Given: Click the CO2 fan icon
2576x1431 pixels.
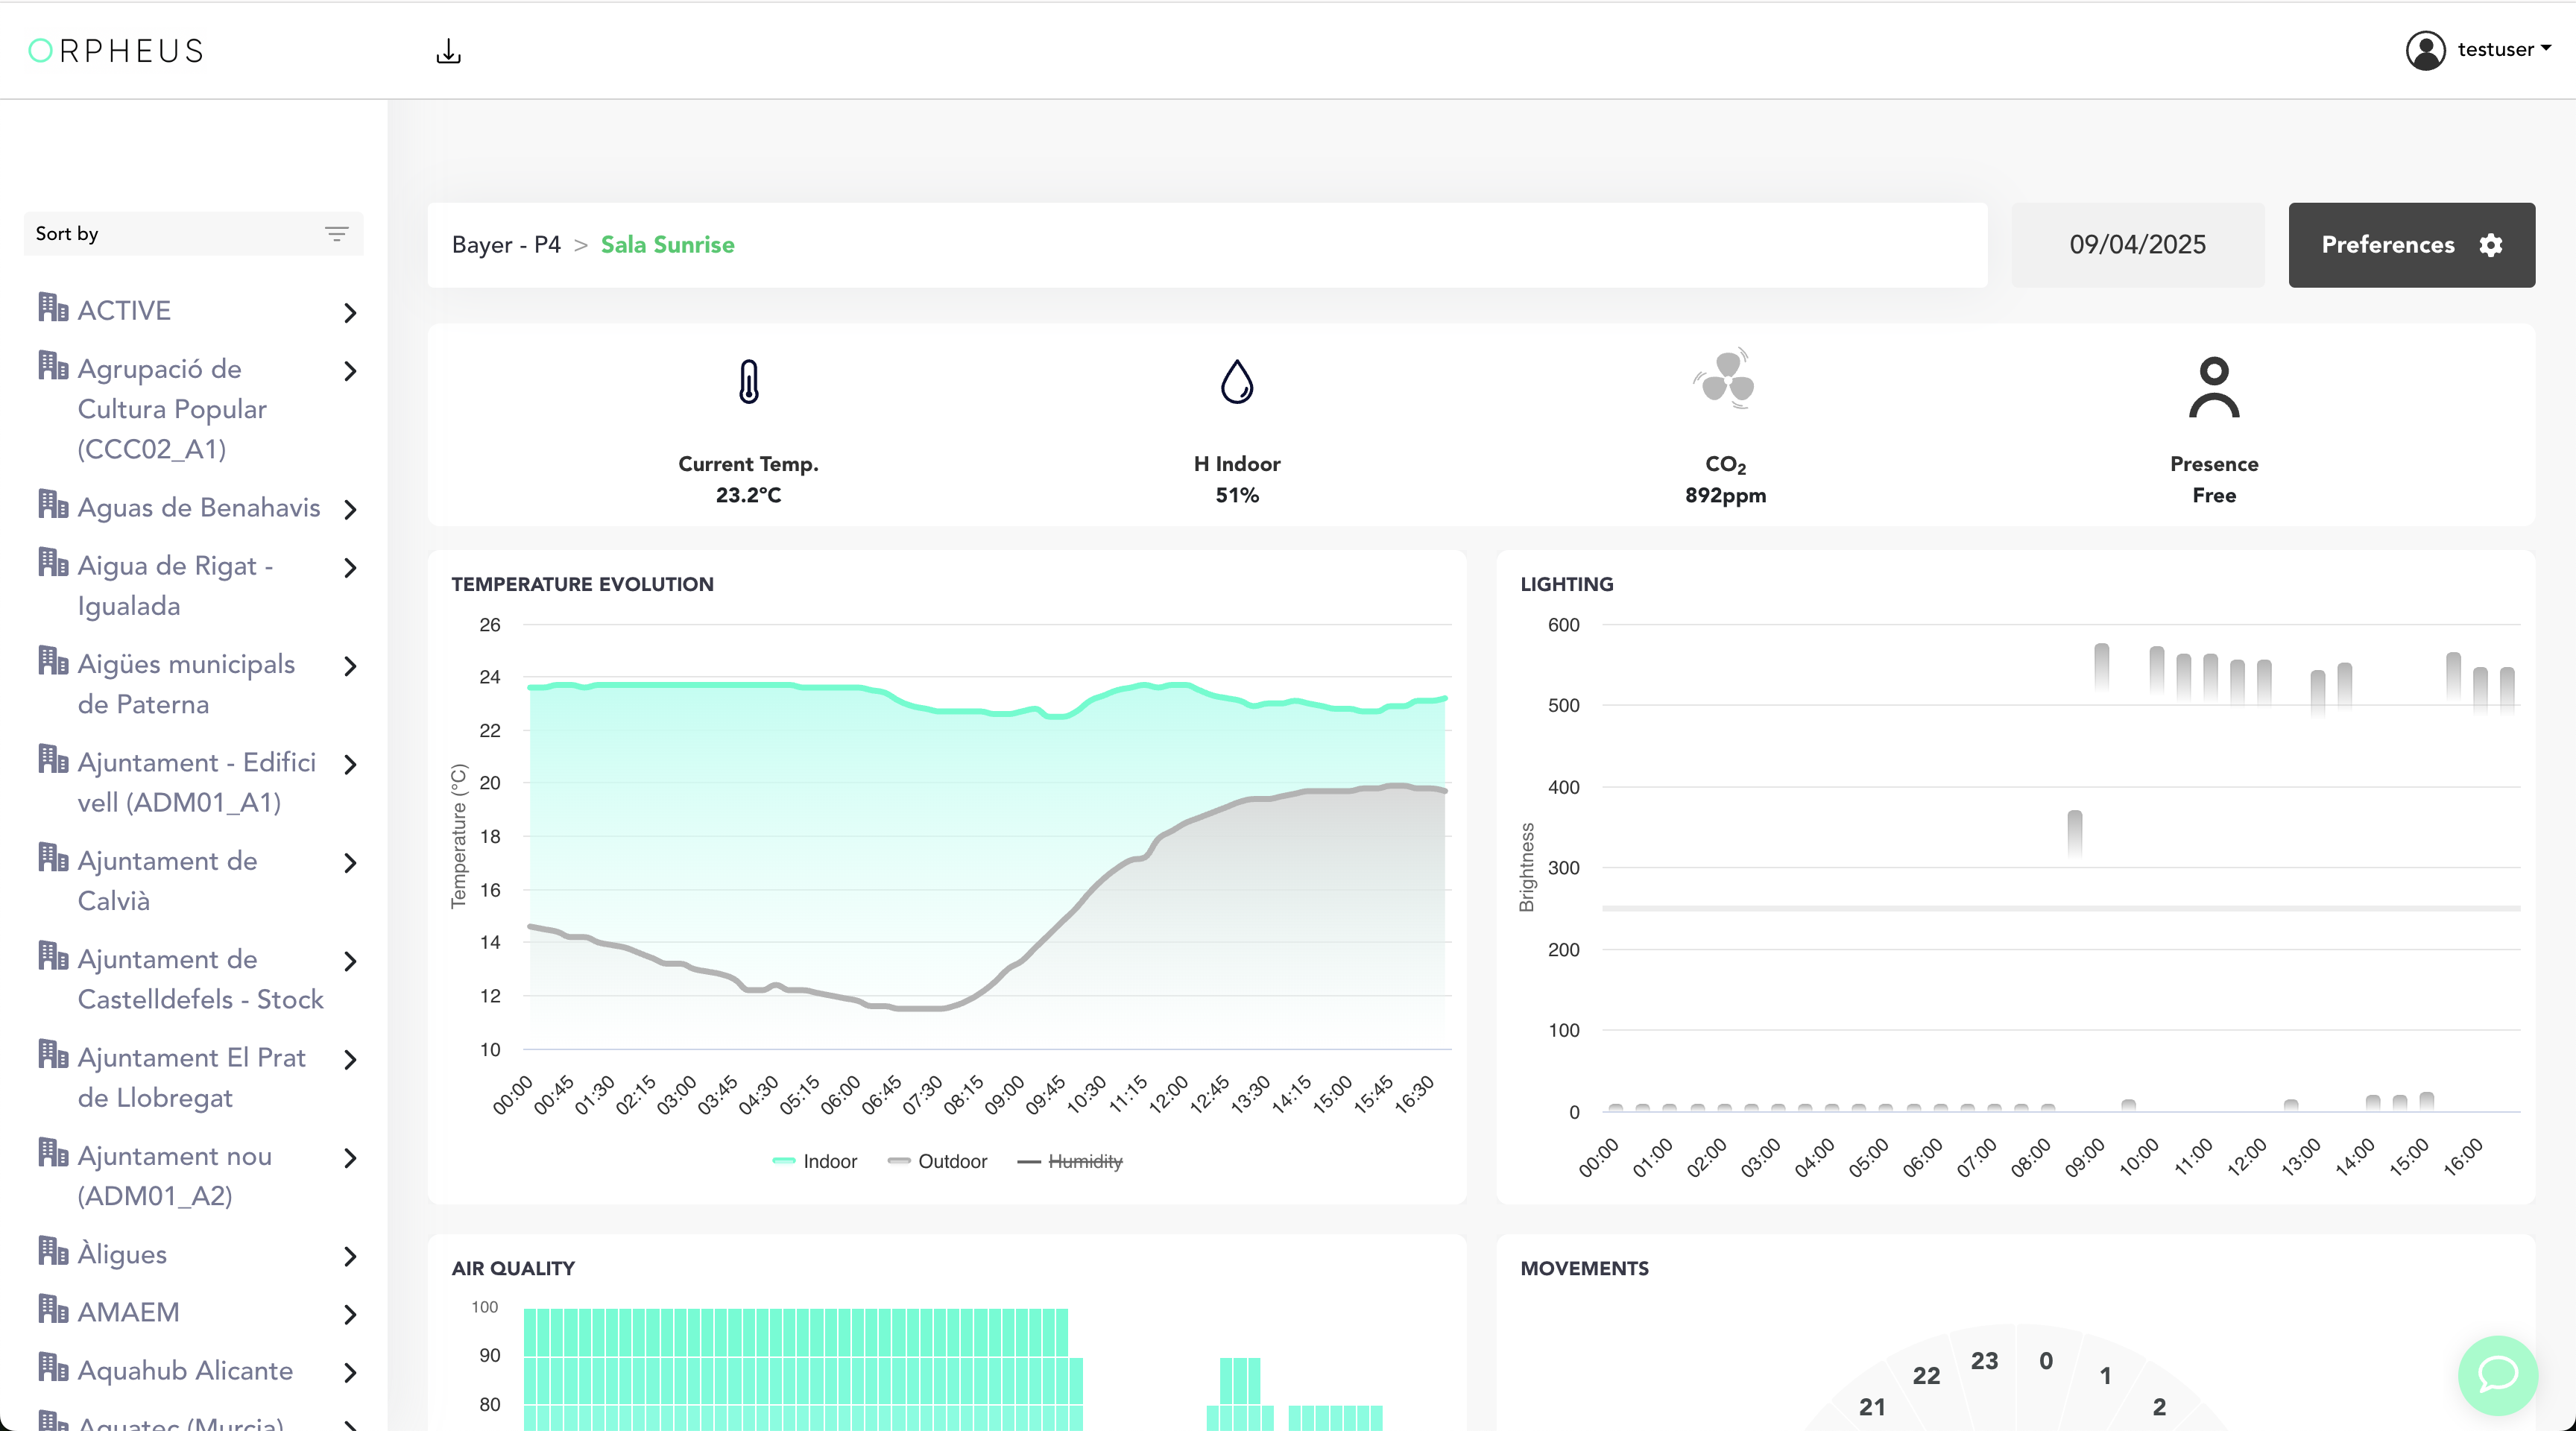Looking at the screenshot, I should coord(1726,378).
